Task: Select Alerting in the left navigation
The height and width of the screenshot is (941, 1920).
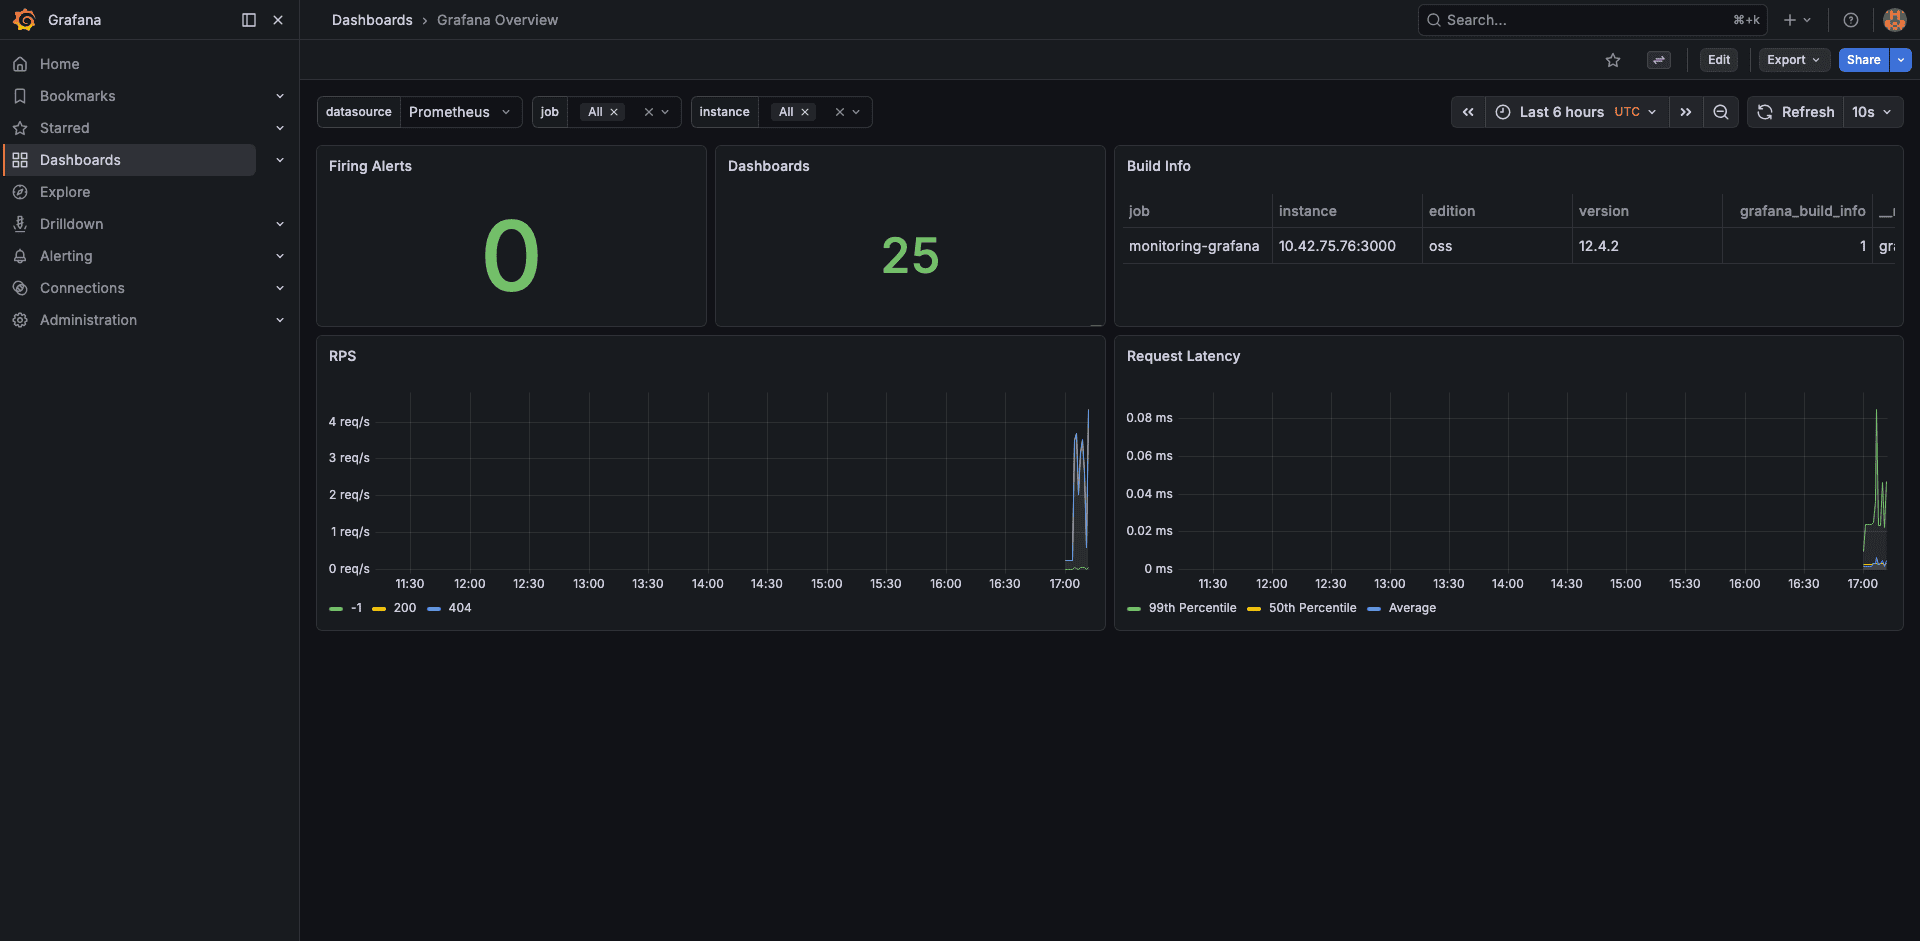Action: point(65,255)
